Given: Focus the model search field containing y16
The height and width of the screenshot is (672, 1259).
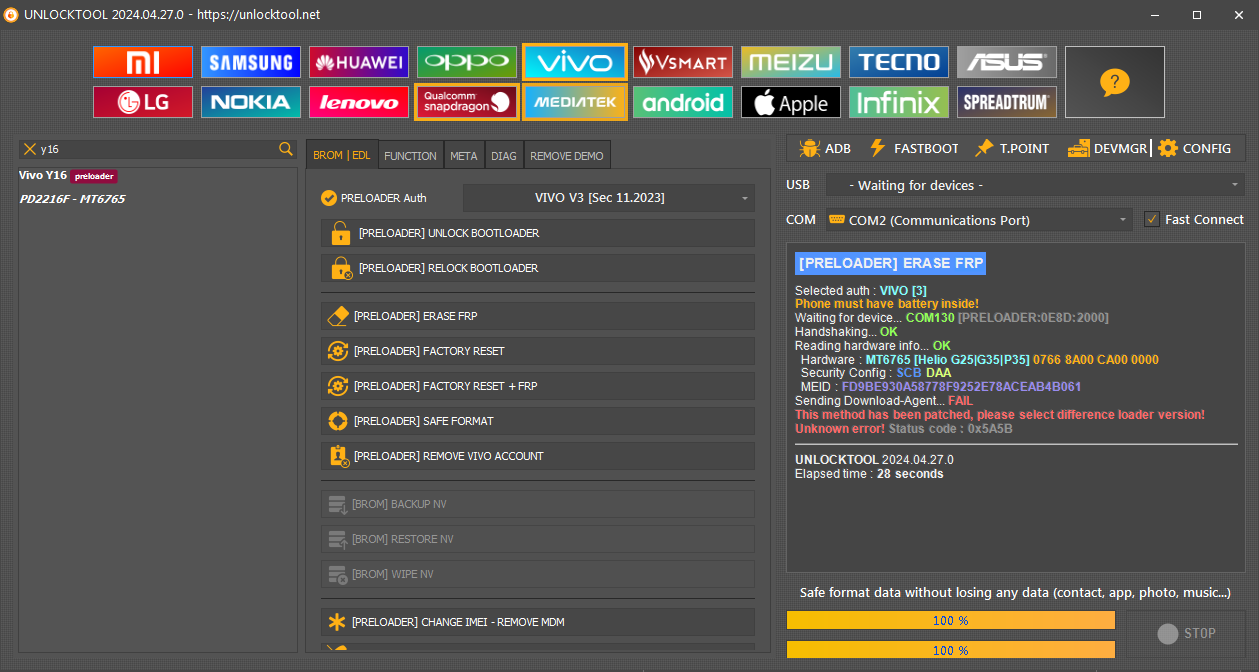Looking at the screenshot, I should tap(157, 149).
